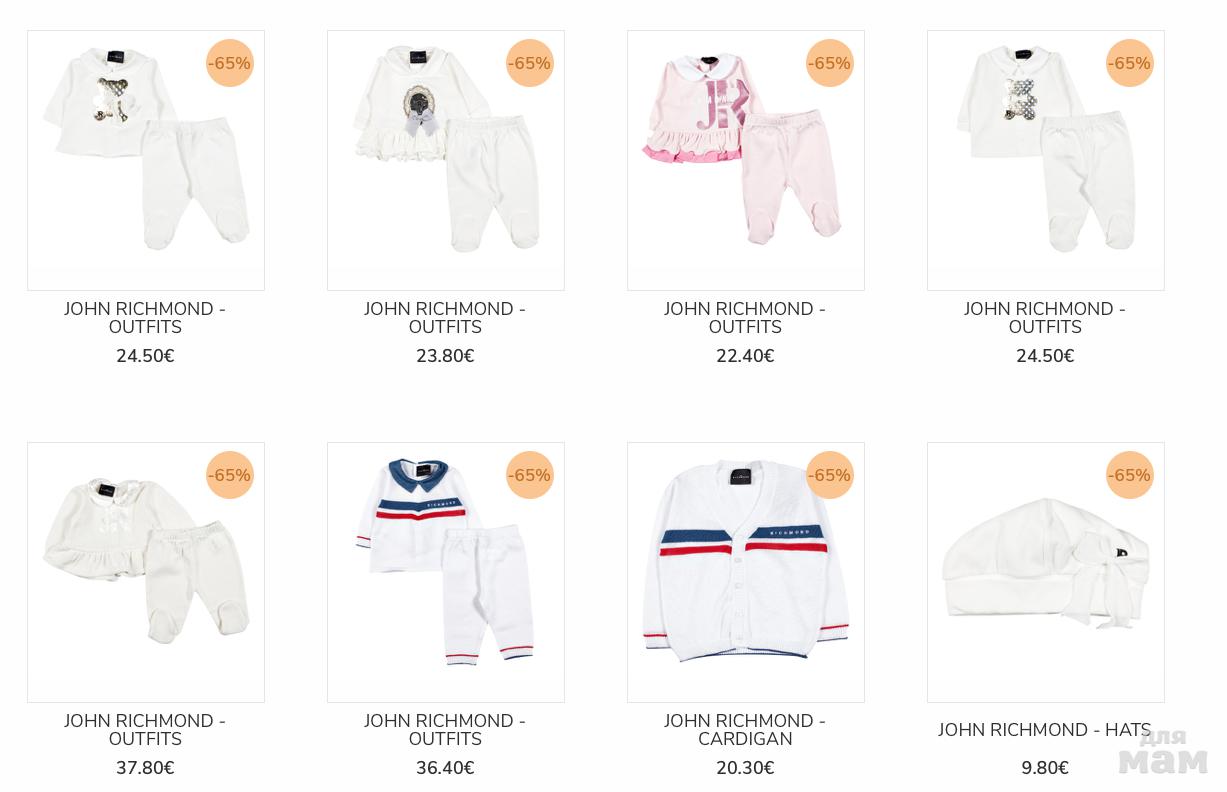Screen dimensions: 1227x792
Task: Click the outfit title above 37.80€
Action: [x=145, y=730]
